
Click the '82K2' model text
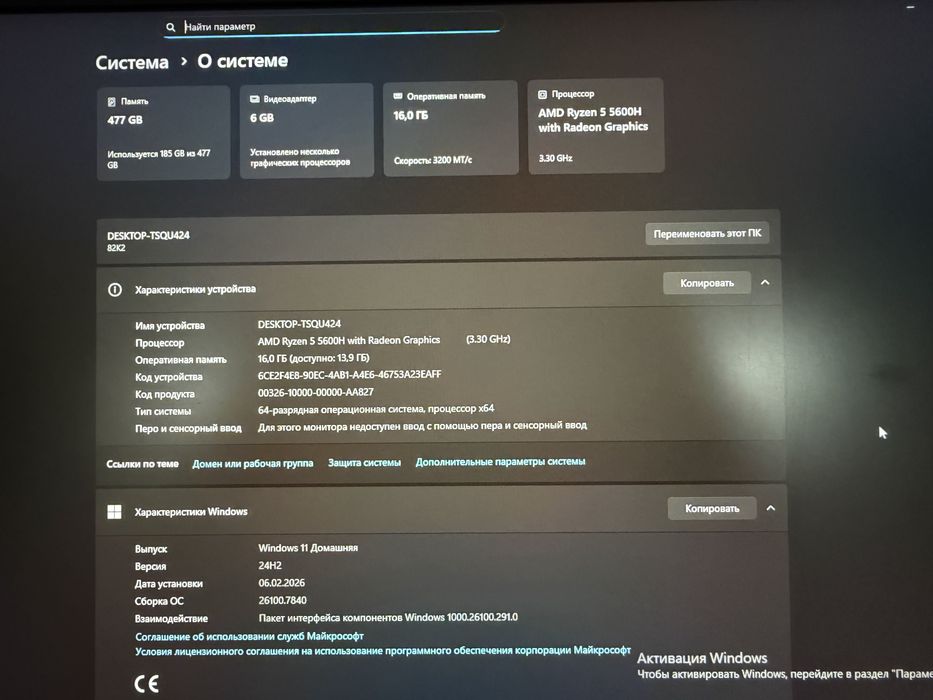tap(116, 248)
